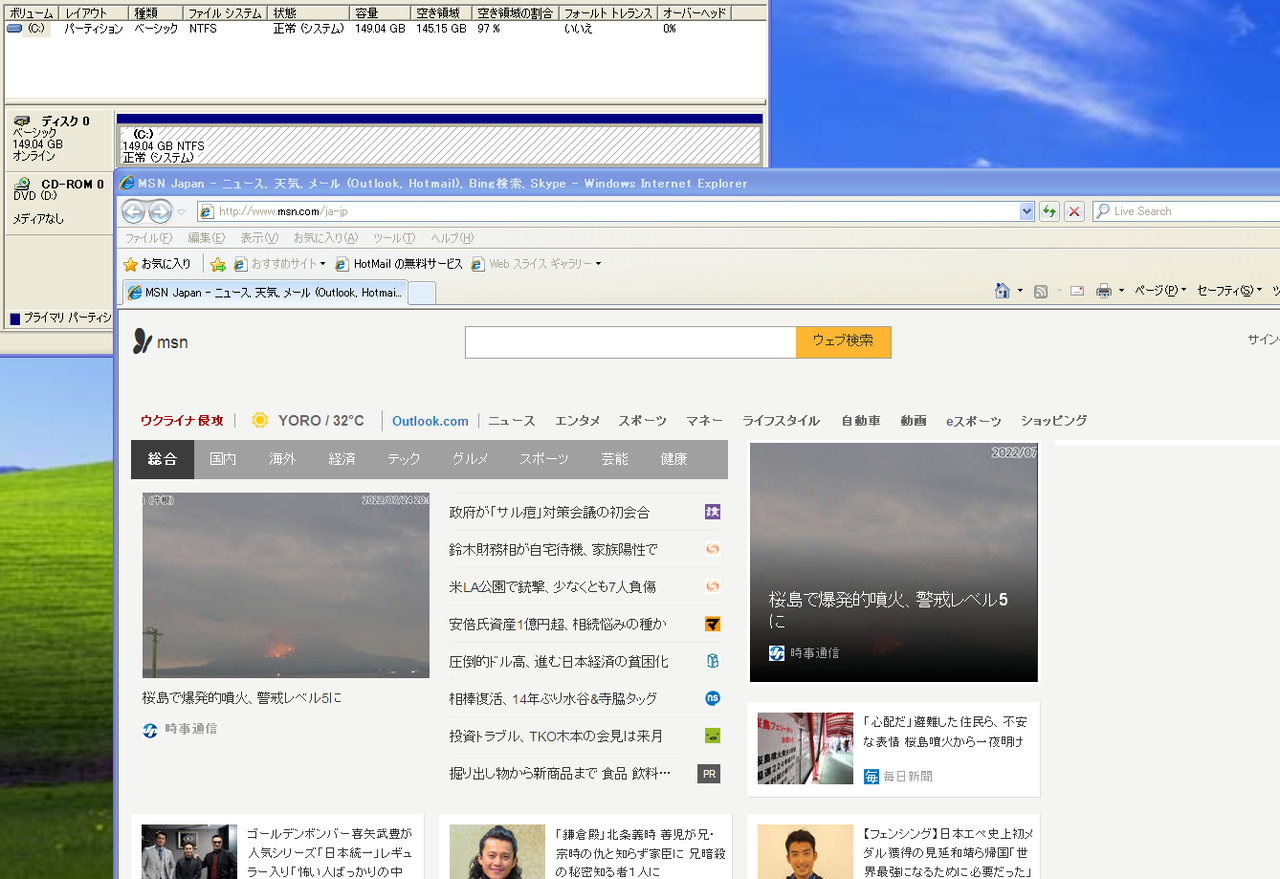Image resolution: width=1280 pixels, height=879 pixels.
Task: Click the 時事通信 source icon below the eruption photo
Action: (x=150, y=730)
